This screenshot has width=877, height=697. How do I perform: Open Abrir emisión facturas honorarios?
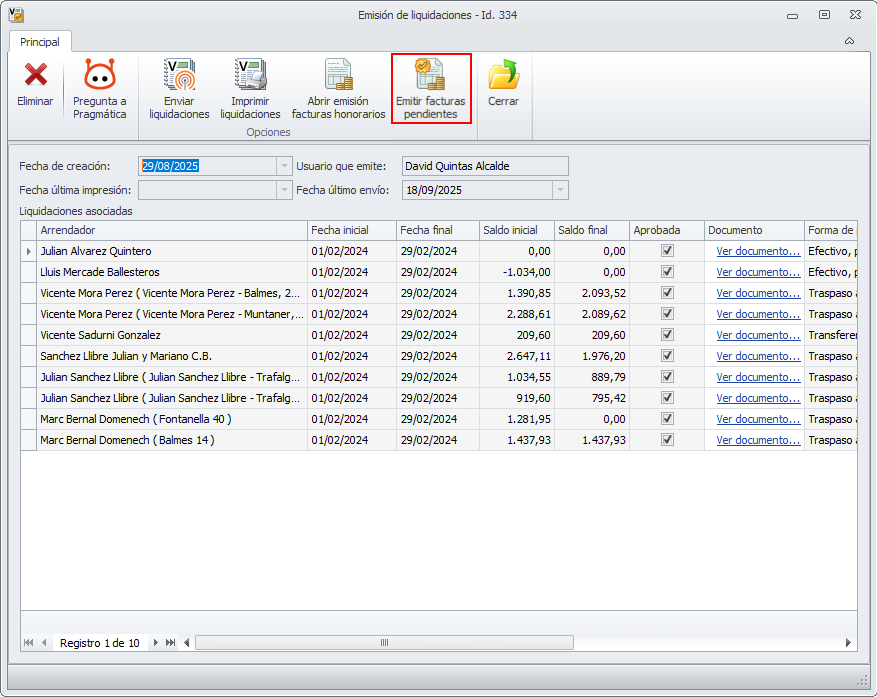coord(338,75)
